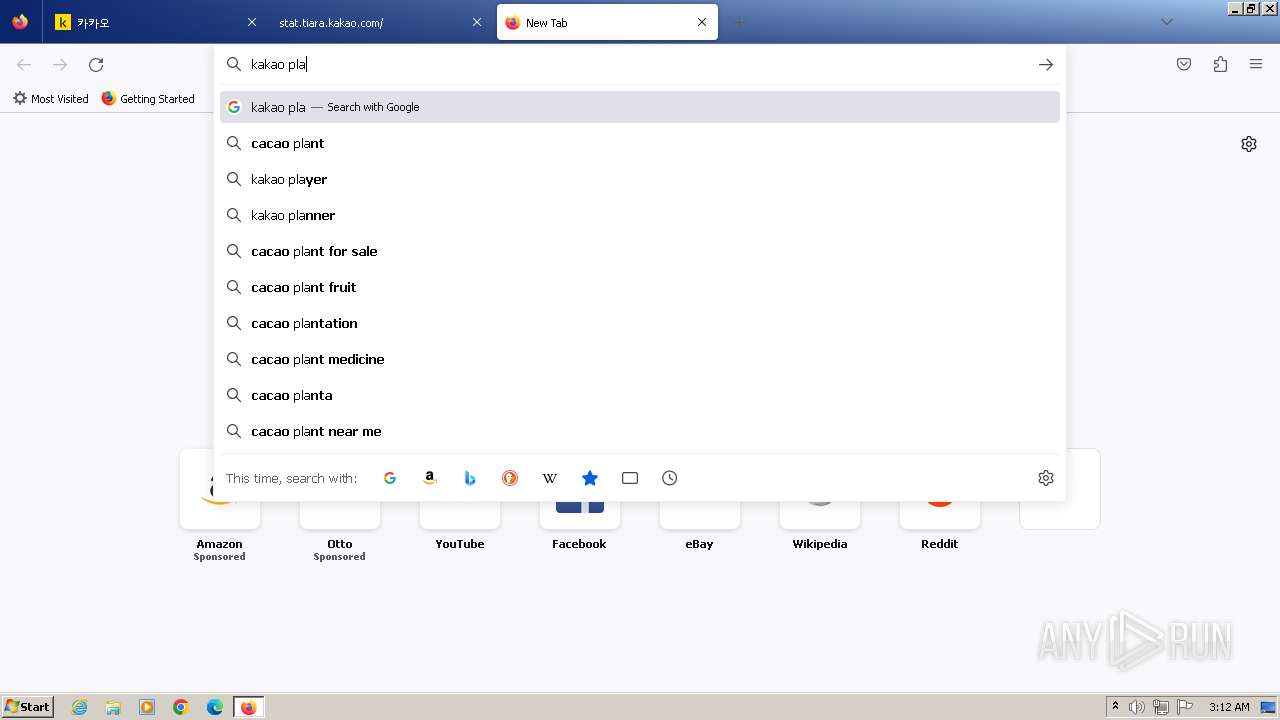Open Firefox View icon in tab strip
The width and height of the screenshot is (1280, 720).
(x=20, y=22)
